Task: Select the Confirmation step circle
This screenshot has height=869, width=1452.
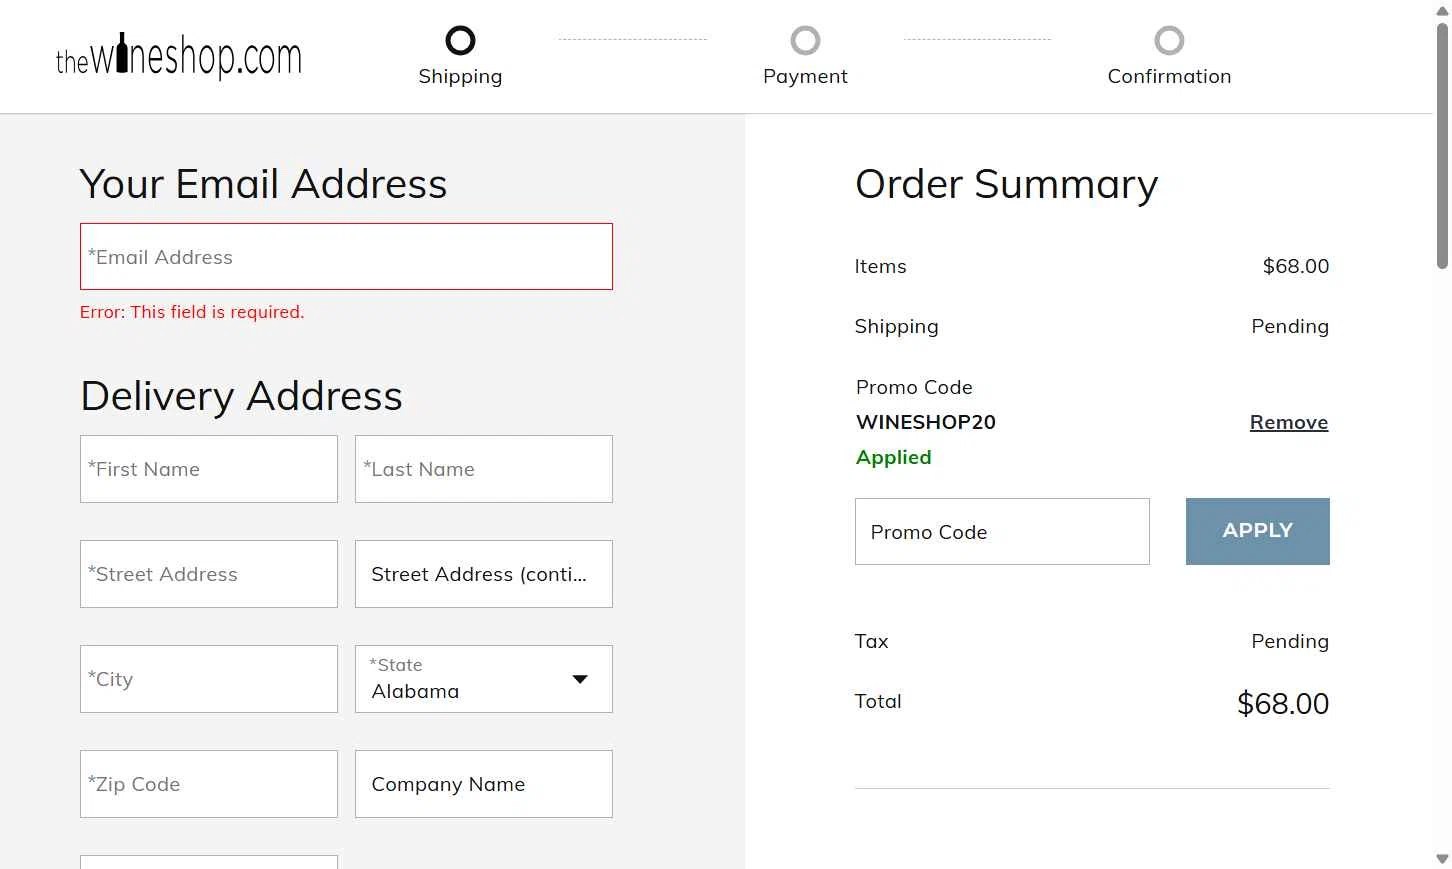Action: click(x=1169, y=41)
